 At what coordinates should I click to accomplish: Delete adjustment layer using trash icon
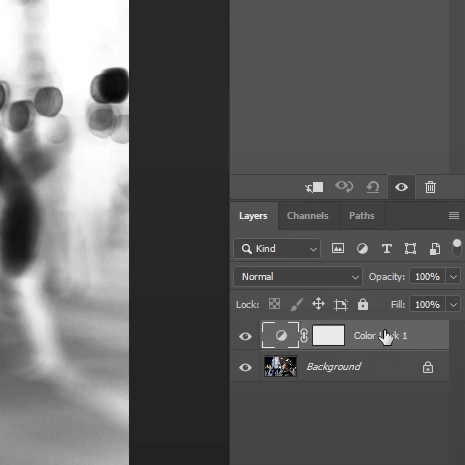click(x=430, y=187)
